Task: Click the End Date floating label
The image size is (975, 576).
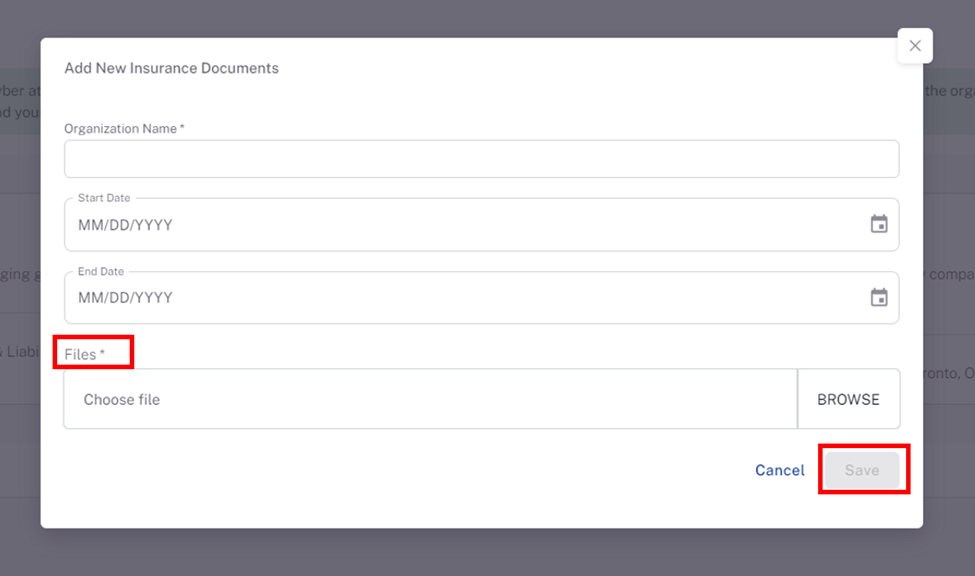Action: pyautogui.click(x=101, y=271)
